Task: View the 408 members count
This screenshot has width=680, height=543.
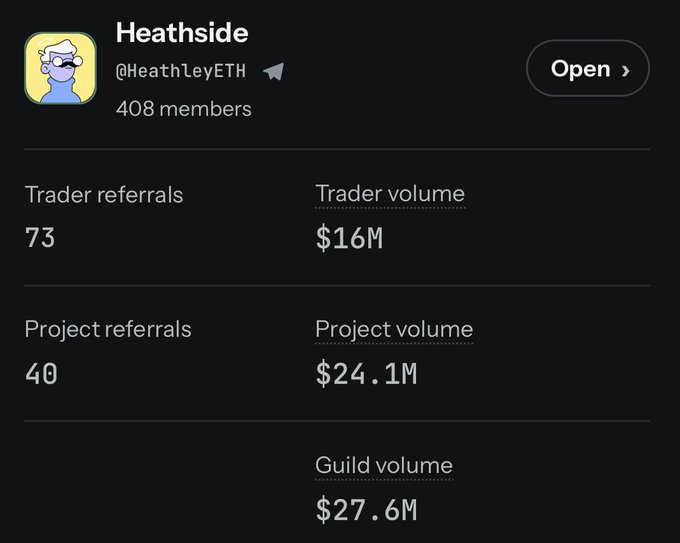Action: click(183, 108)
